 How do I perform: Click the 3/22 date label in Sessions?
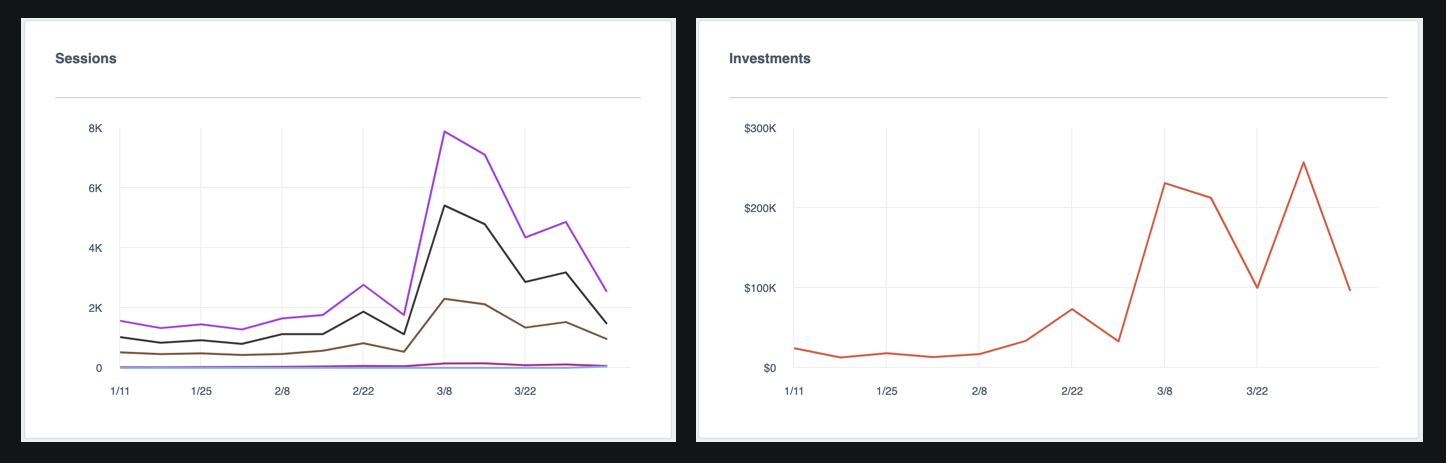[525, 391]
